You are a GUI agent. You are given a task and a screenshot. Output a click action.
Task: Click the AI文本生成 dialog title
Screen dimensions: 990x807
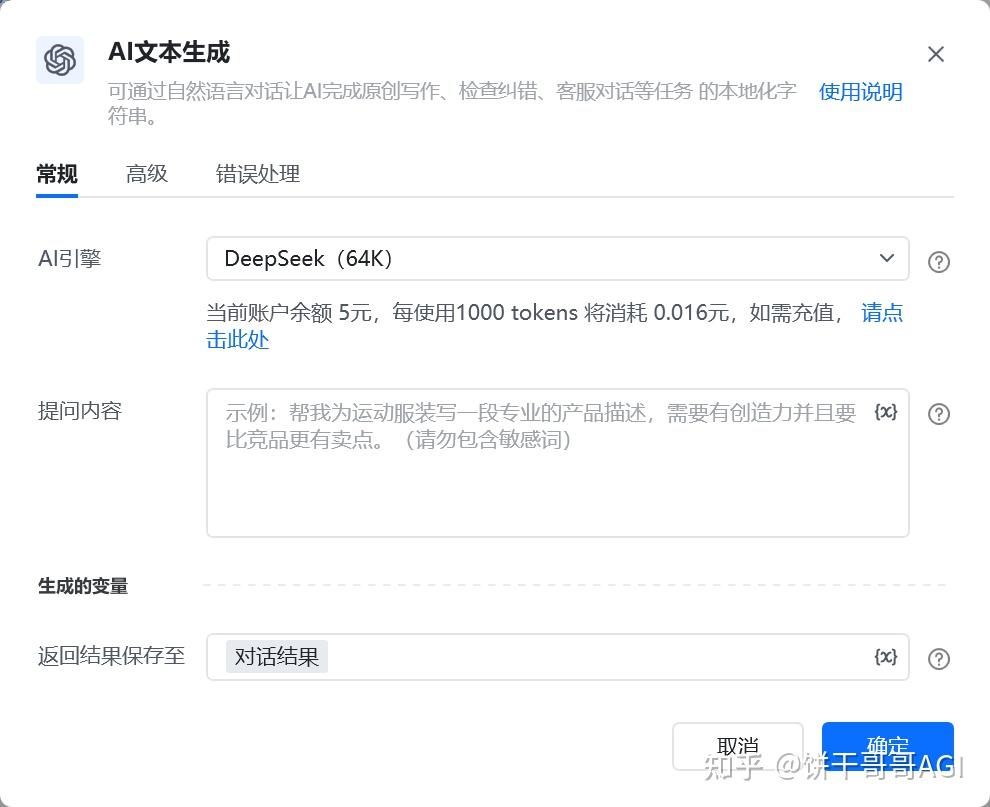169,52
